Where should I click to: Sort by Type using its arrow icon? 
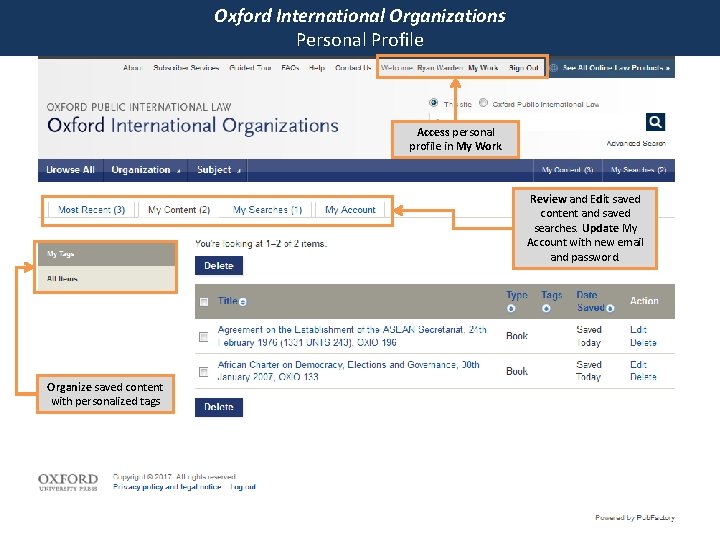511,309
